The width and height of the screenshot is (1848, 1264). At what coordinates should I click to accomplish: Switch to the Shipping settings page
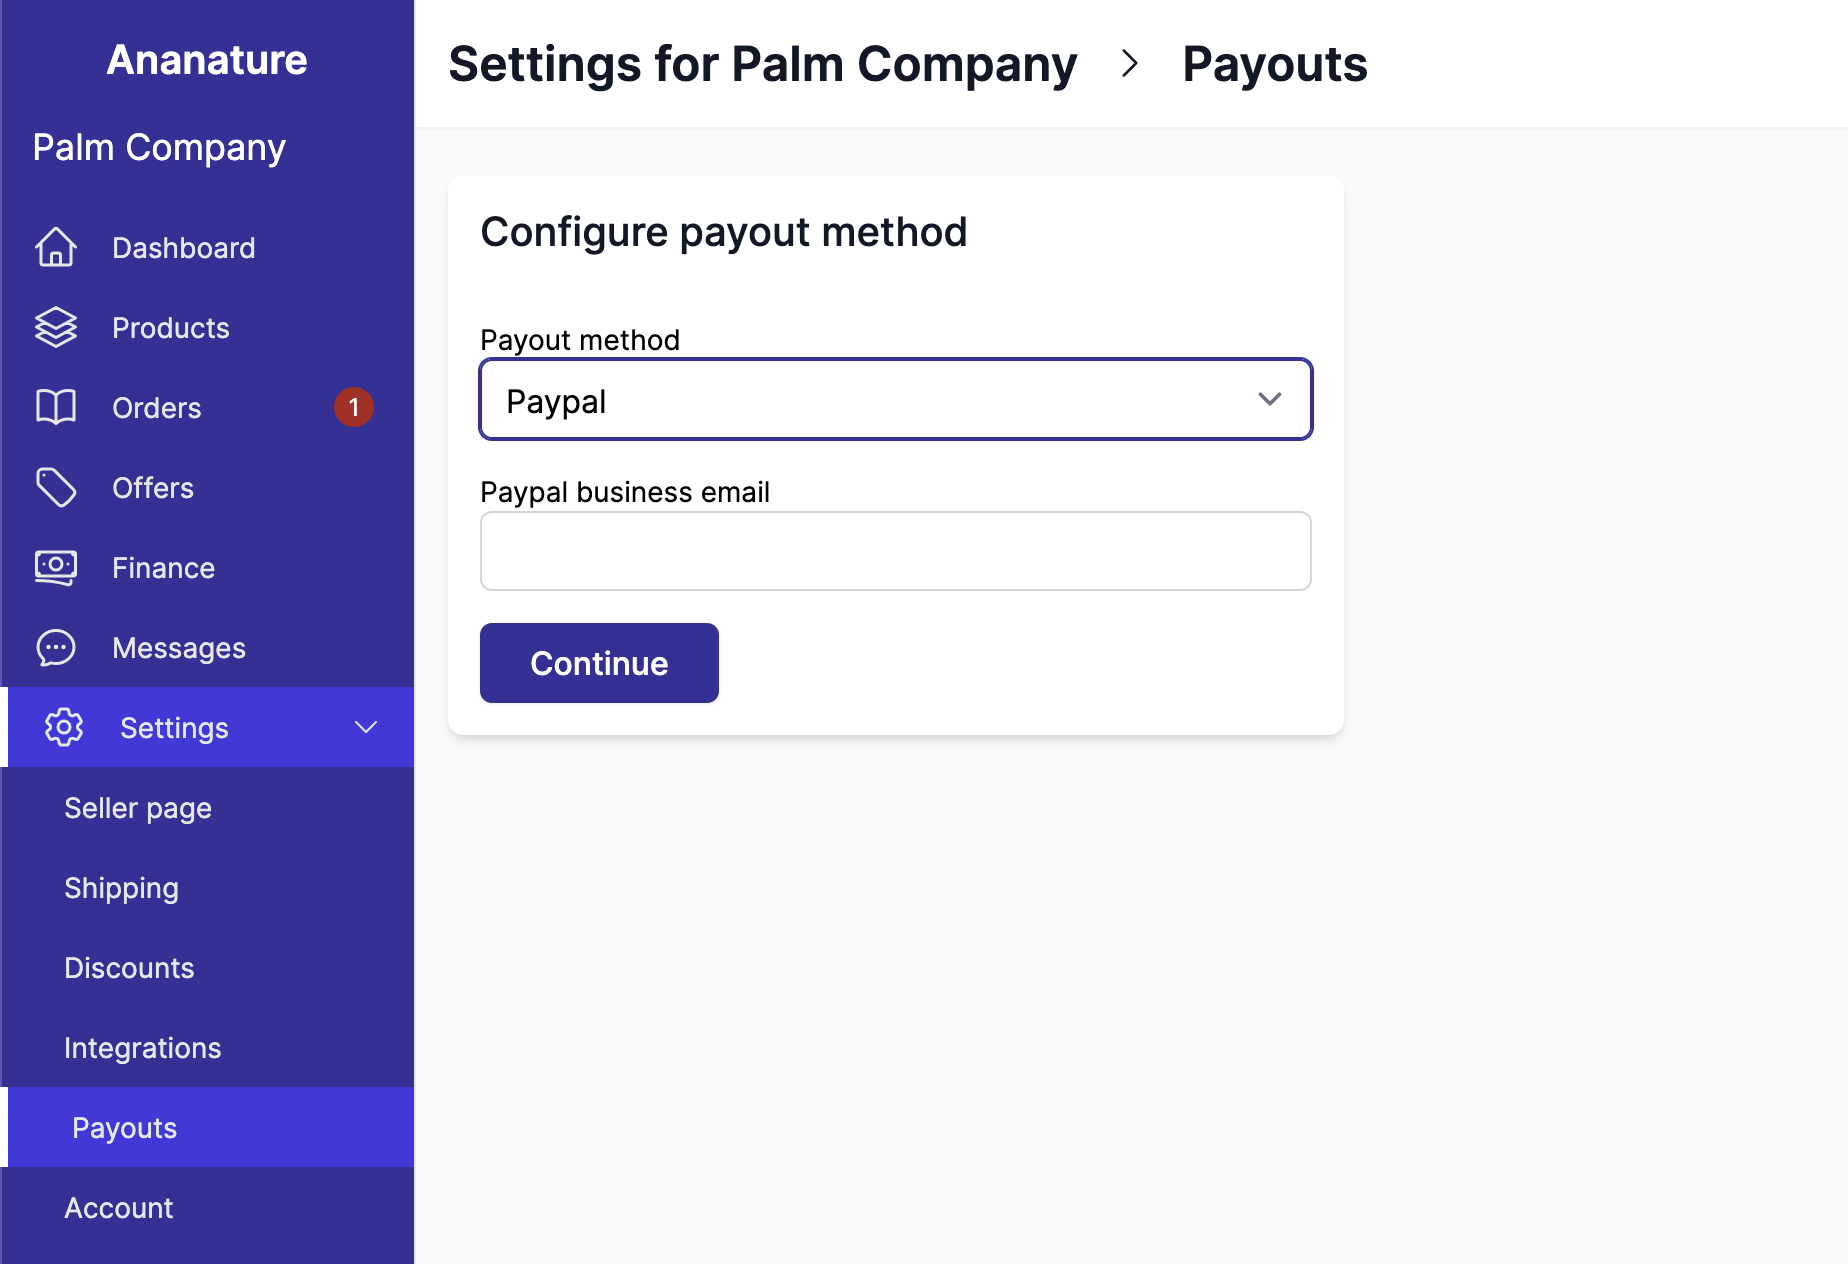point(121,887)
